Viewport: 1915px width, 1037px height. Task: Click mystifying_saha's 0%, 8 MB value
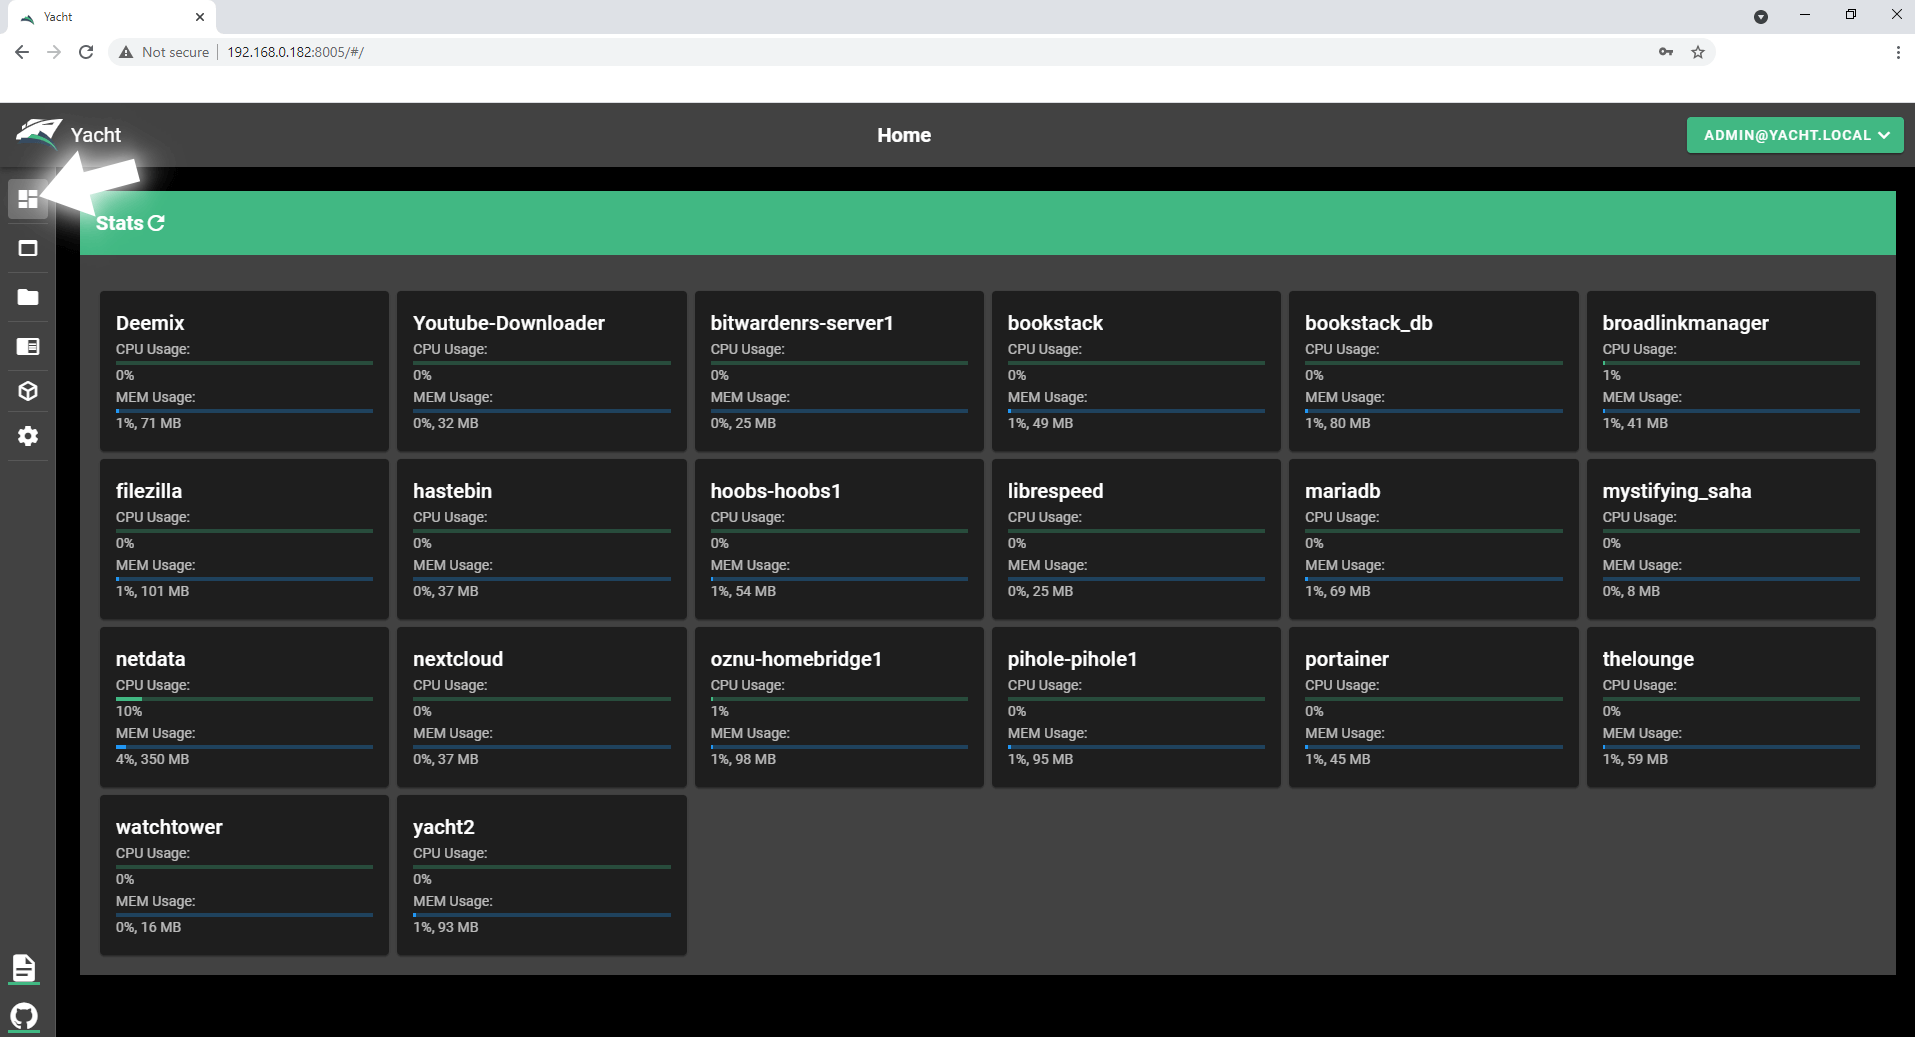pos(1631,591)
